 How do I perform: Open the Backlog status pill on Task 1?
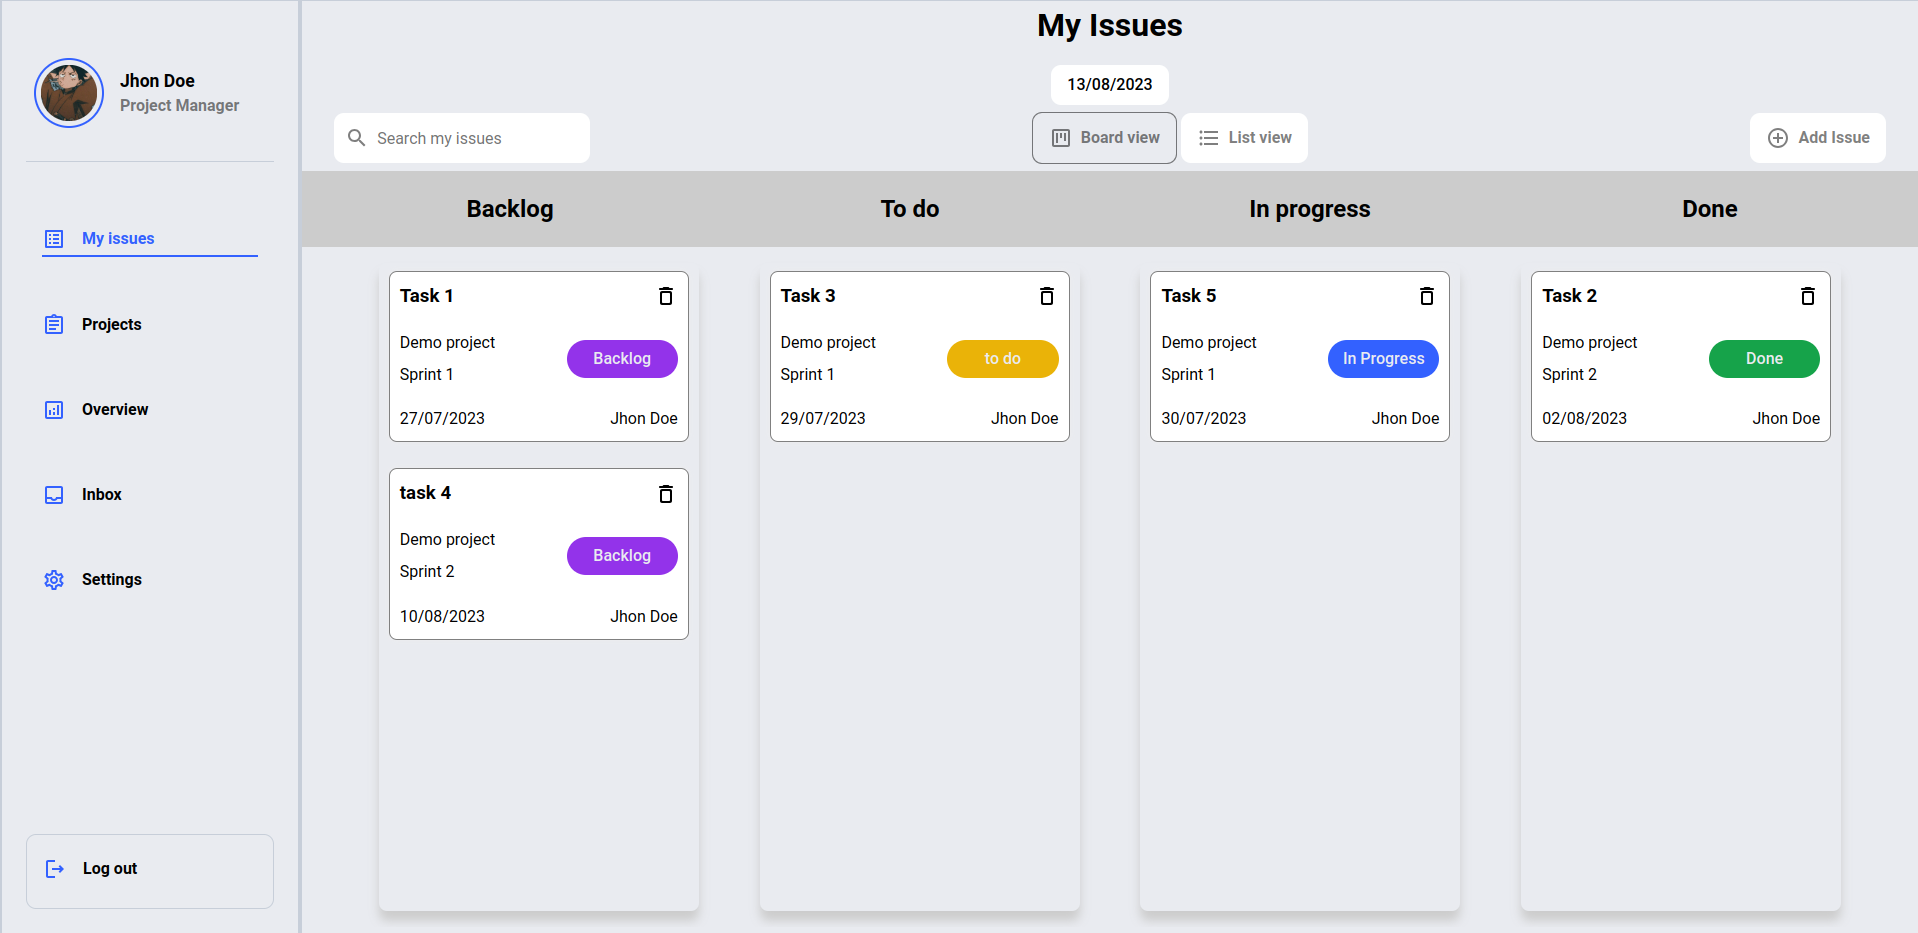point(622,359)
